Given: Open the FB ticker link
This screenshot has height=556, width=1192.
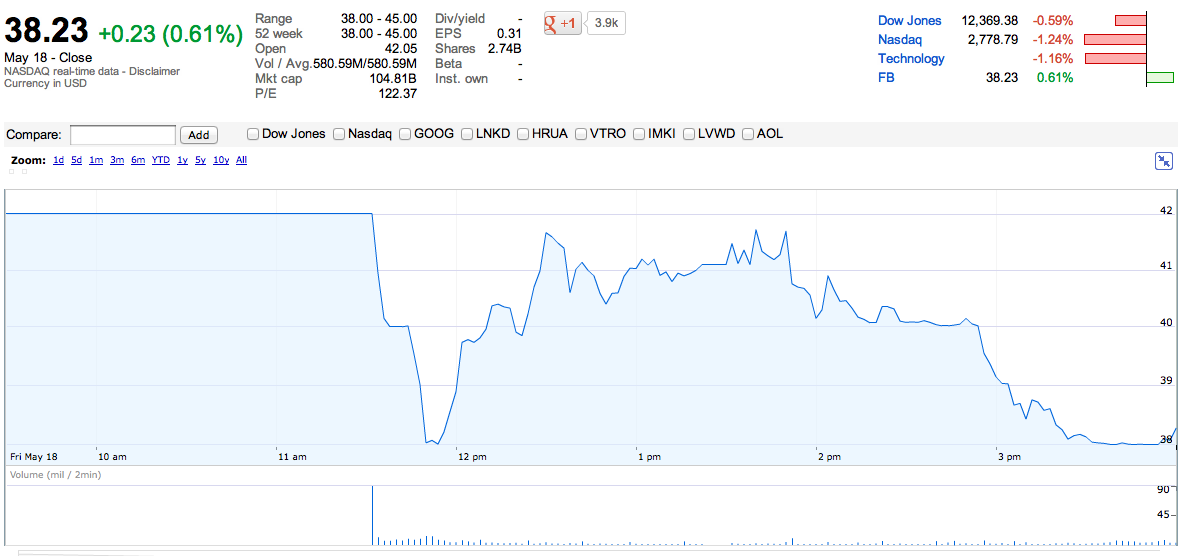Looking at the screenshot, I should pos(886,78).
